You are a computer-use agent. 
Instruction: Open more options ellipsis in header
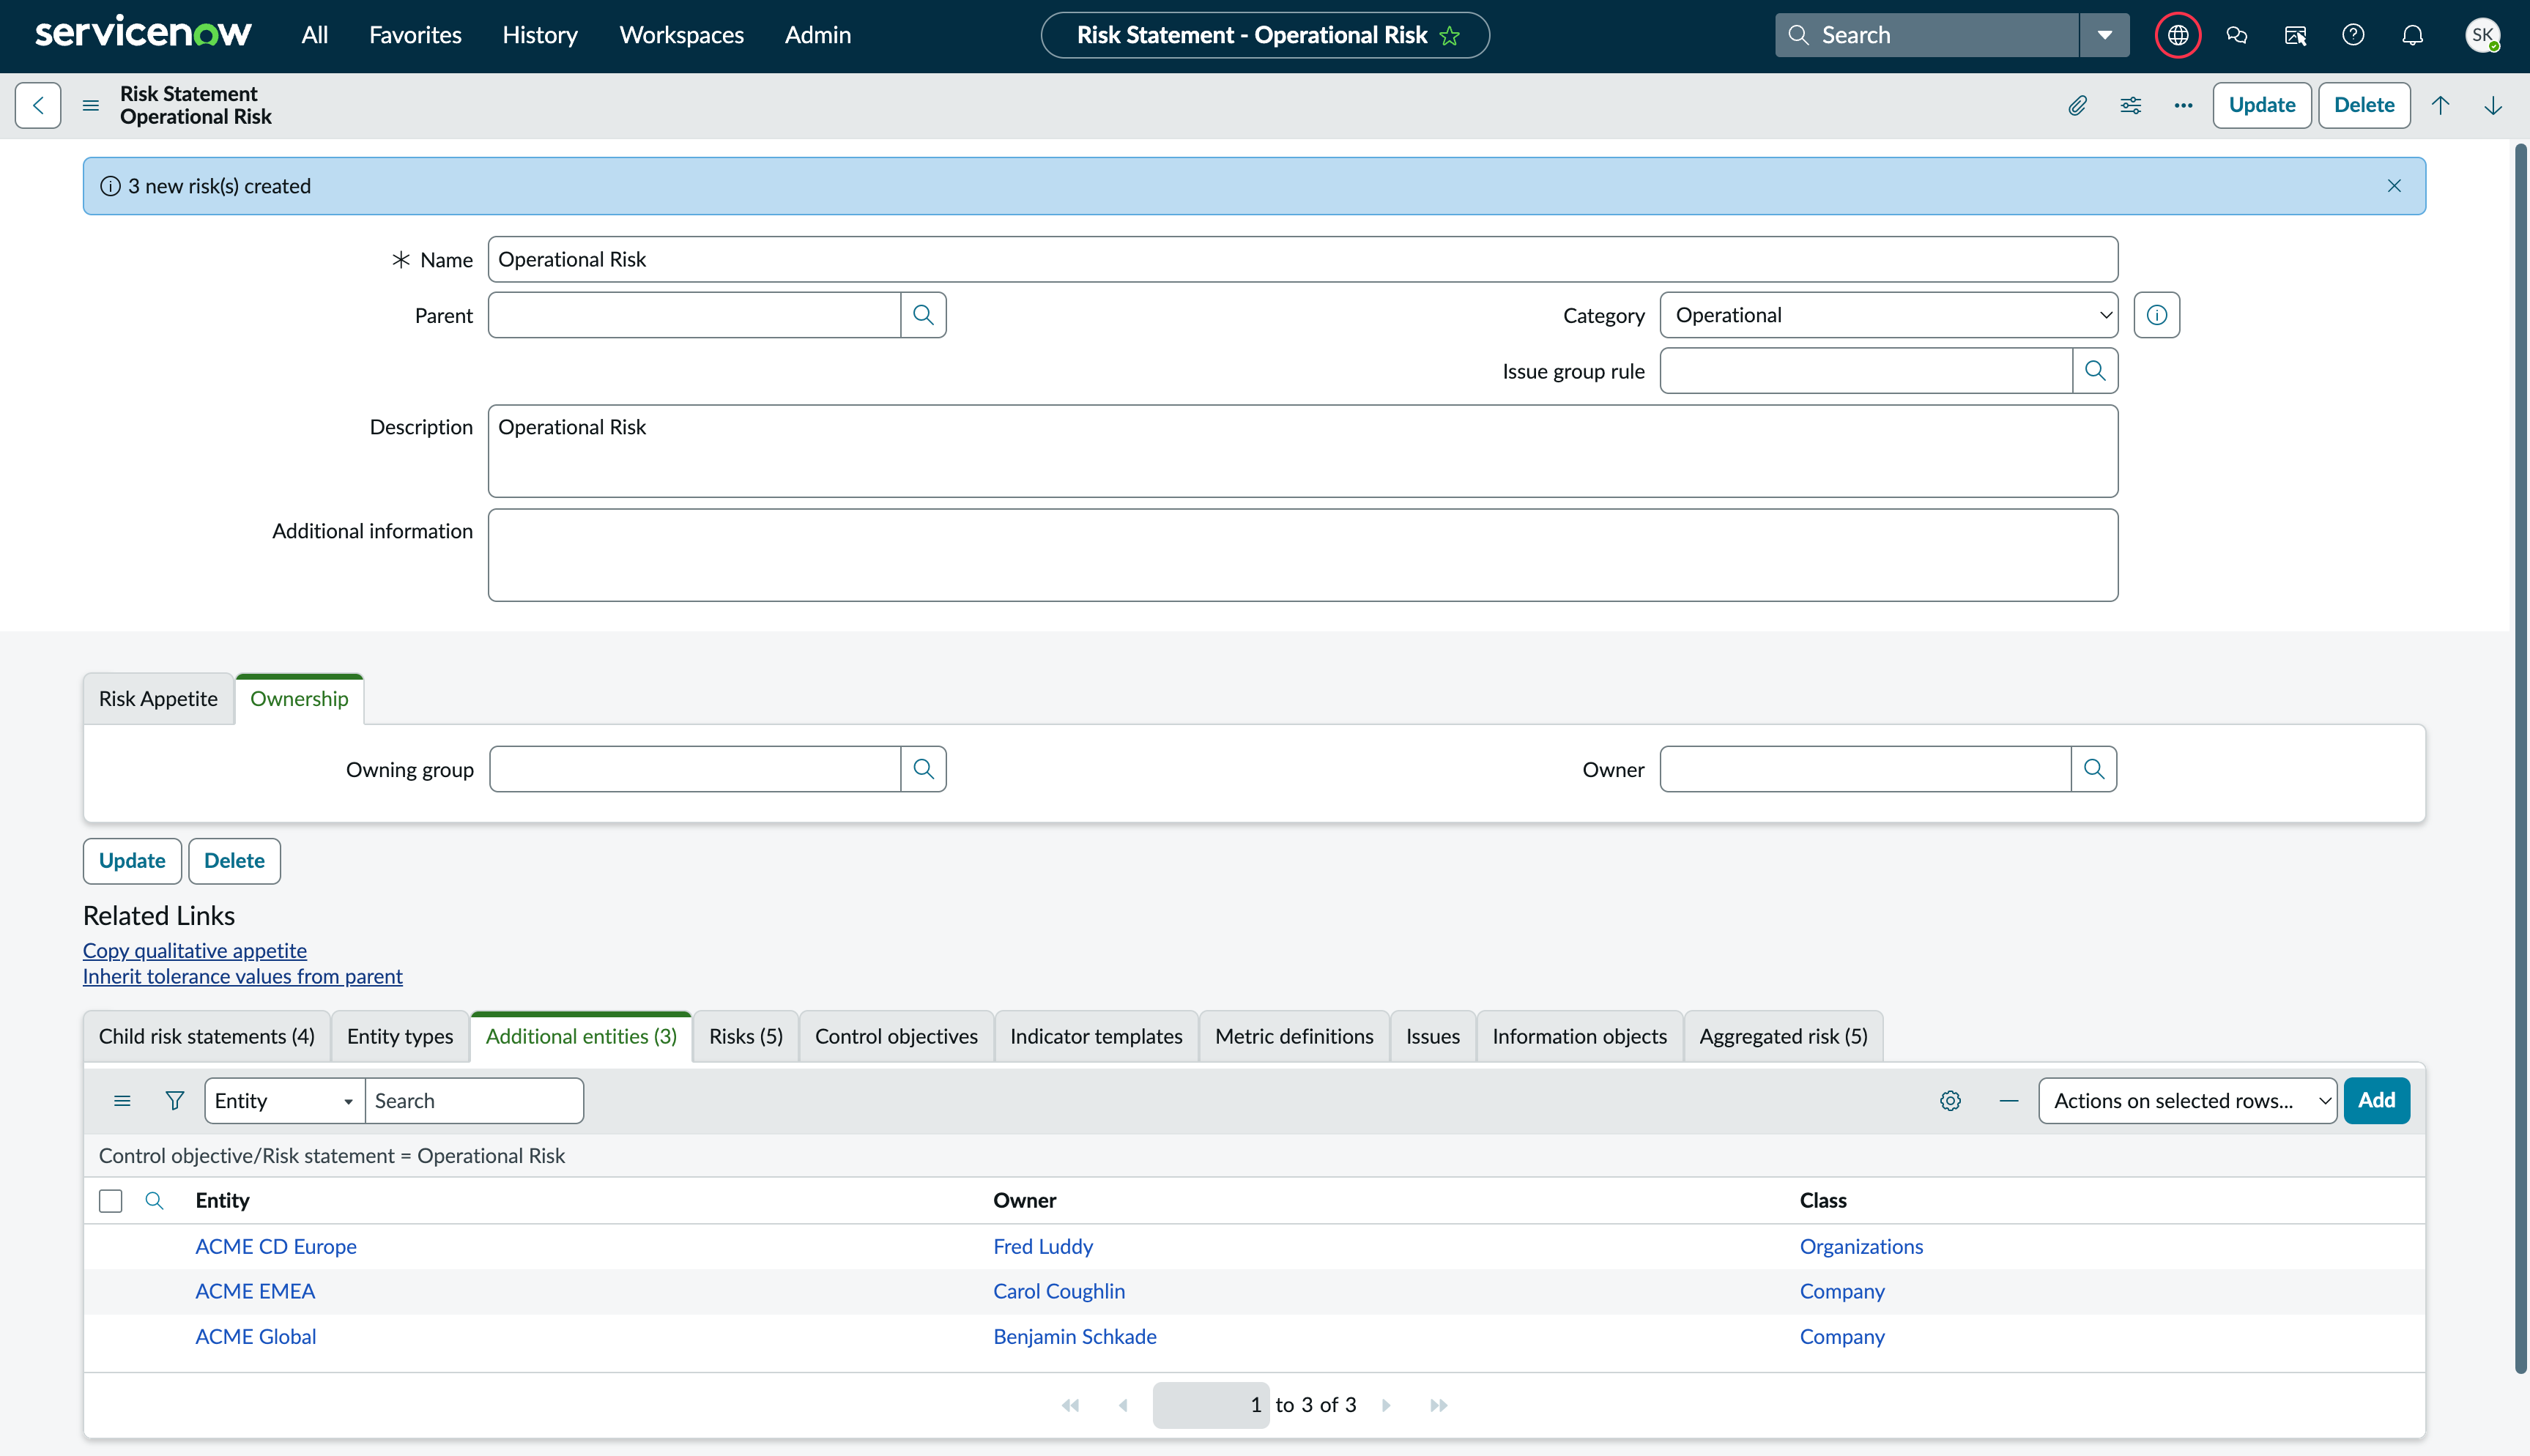[x=2183, y=105]
